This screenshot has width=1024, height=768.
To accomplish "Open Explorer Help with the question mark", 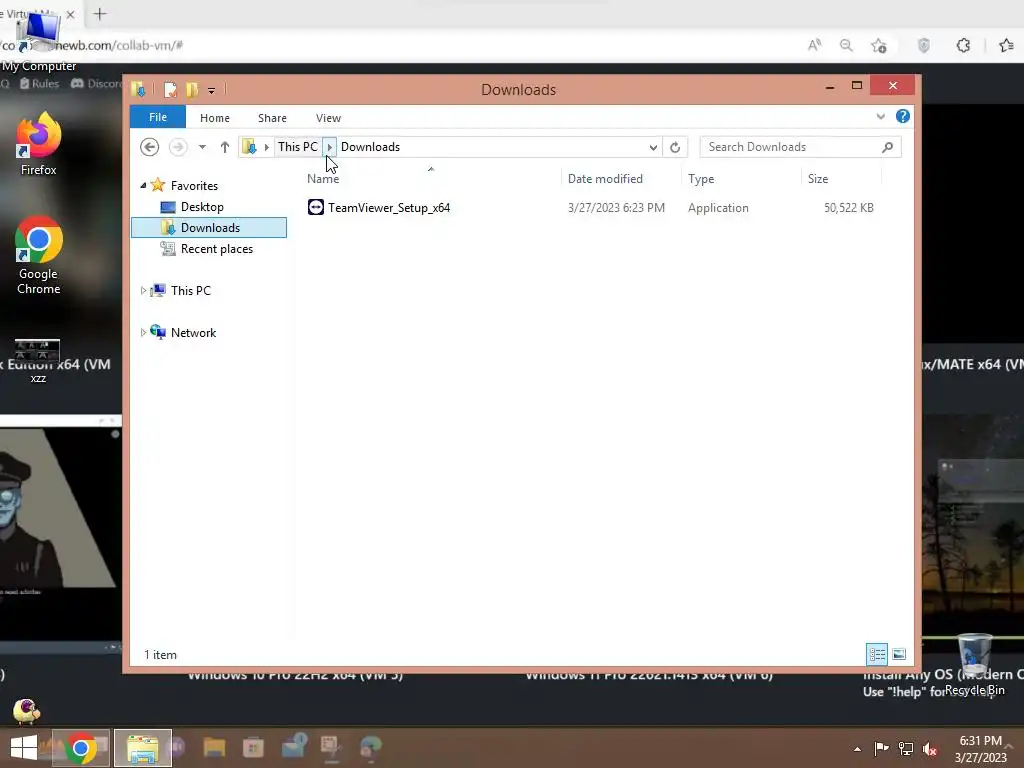I will (903, 116).
